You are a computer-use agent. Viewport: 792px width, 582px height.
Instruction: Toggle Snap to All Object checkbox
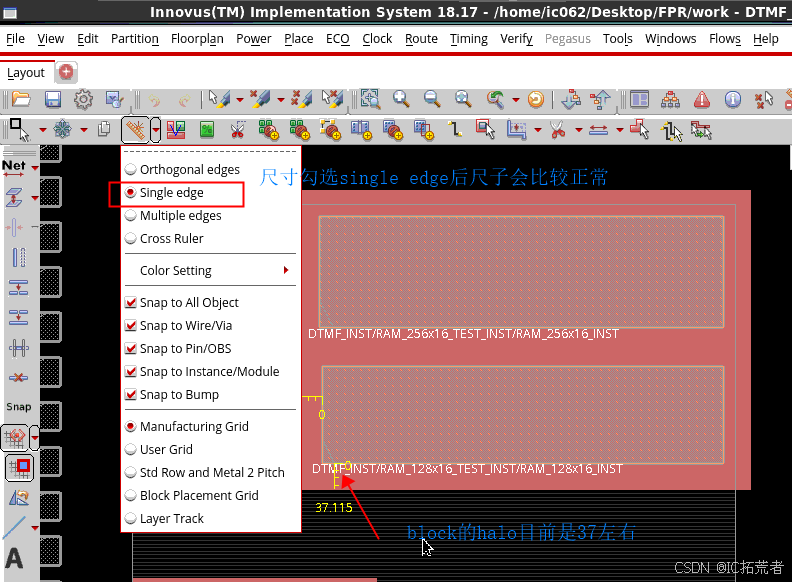(x=182, y=302)
